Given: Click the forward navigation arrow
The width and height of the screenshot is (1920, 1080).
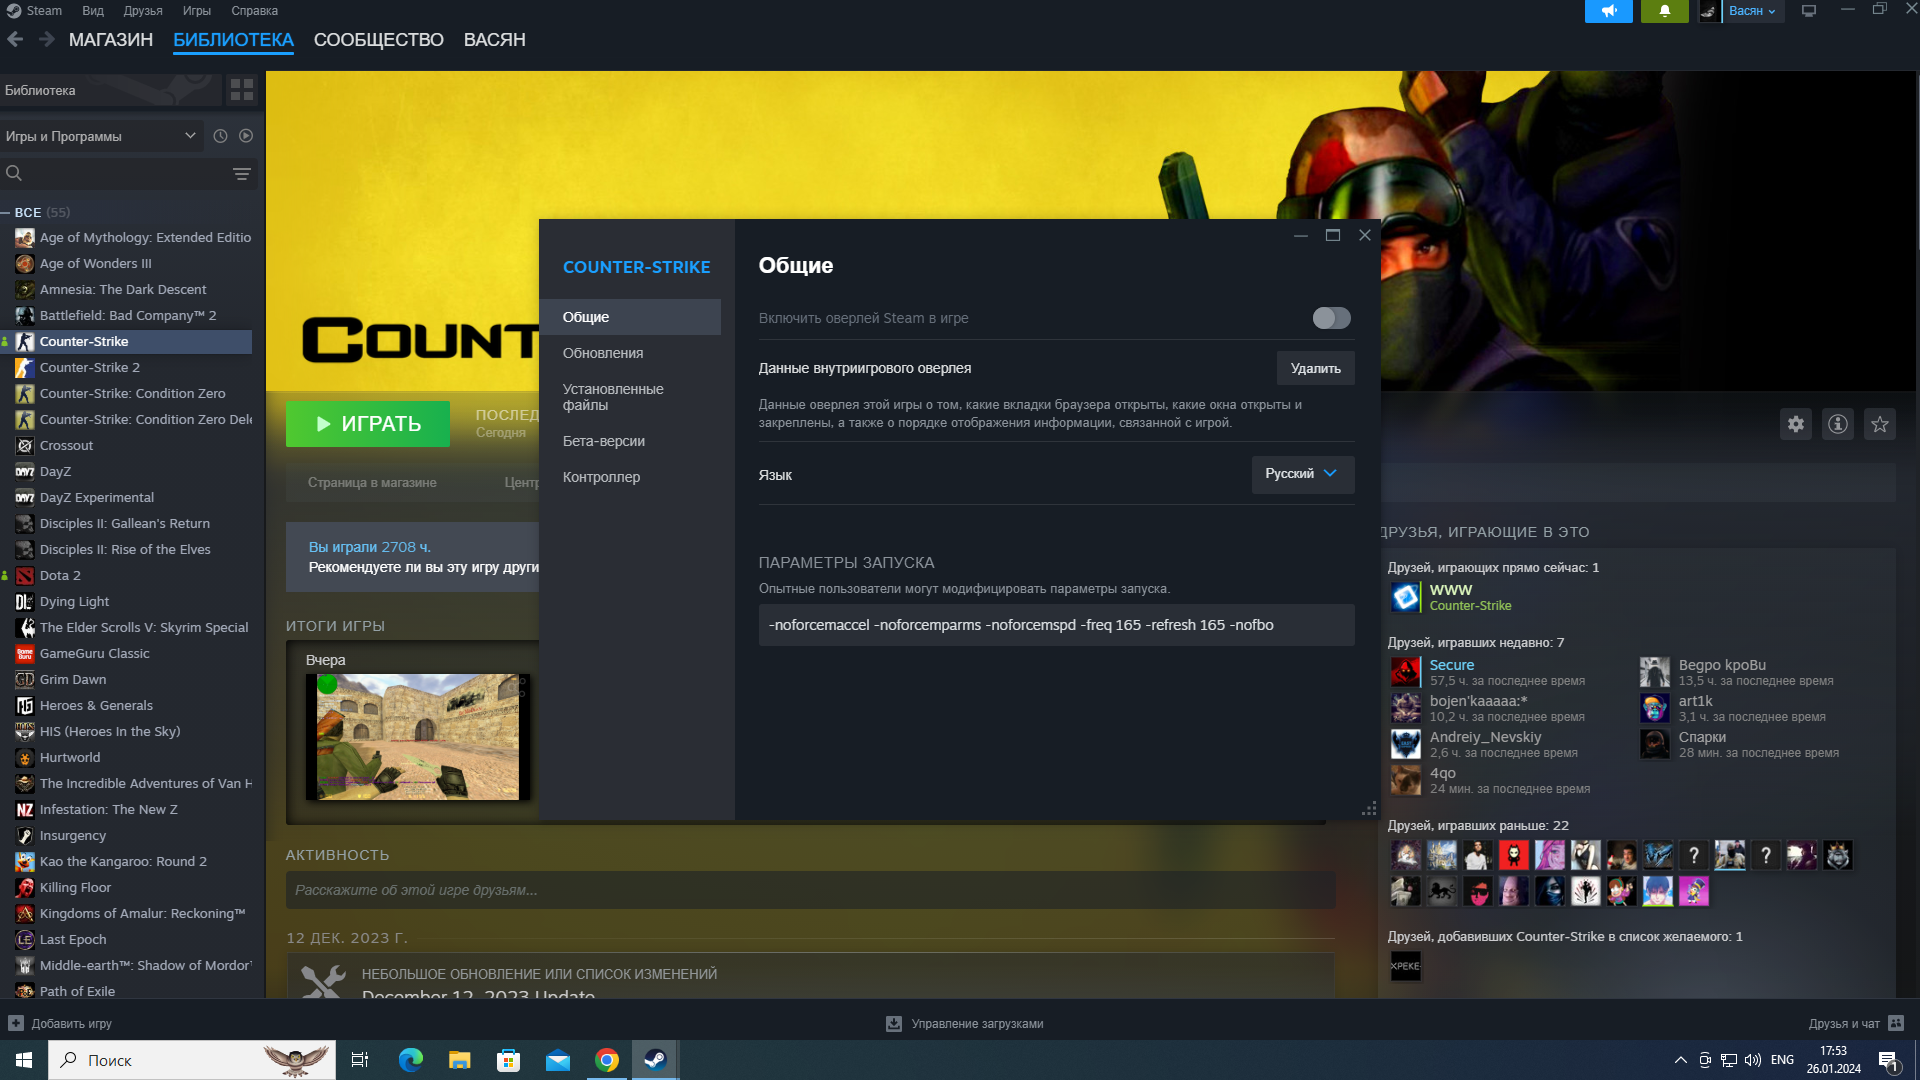Looking at the screenshot, I should pos(46,39).
